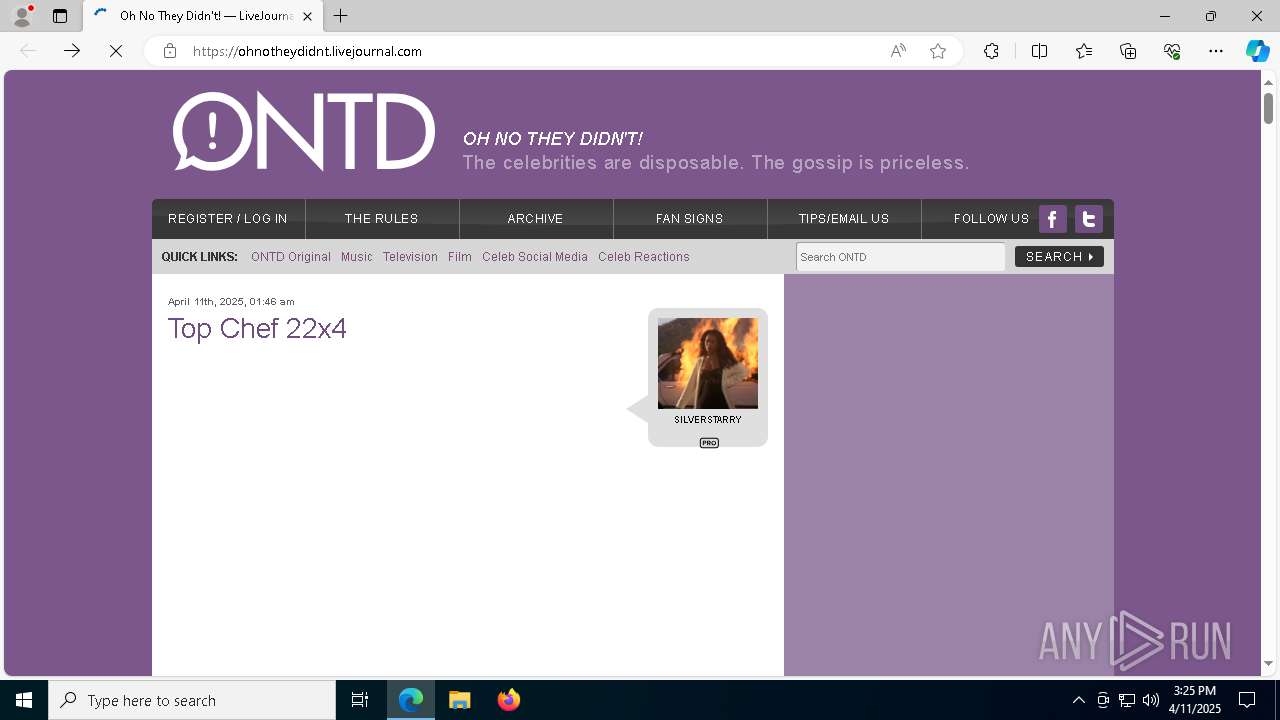Go forward using the forward arrow
This screenshot has height=720, width=1280.
[72, 51]
